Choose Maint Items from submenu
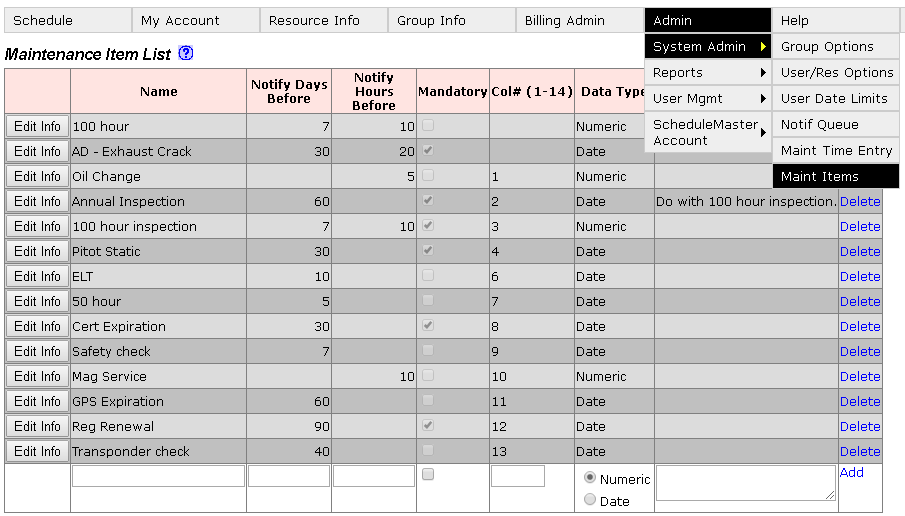 pyautogui.click(x=836, y=176)
